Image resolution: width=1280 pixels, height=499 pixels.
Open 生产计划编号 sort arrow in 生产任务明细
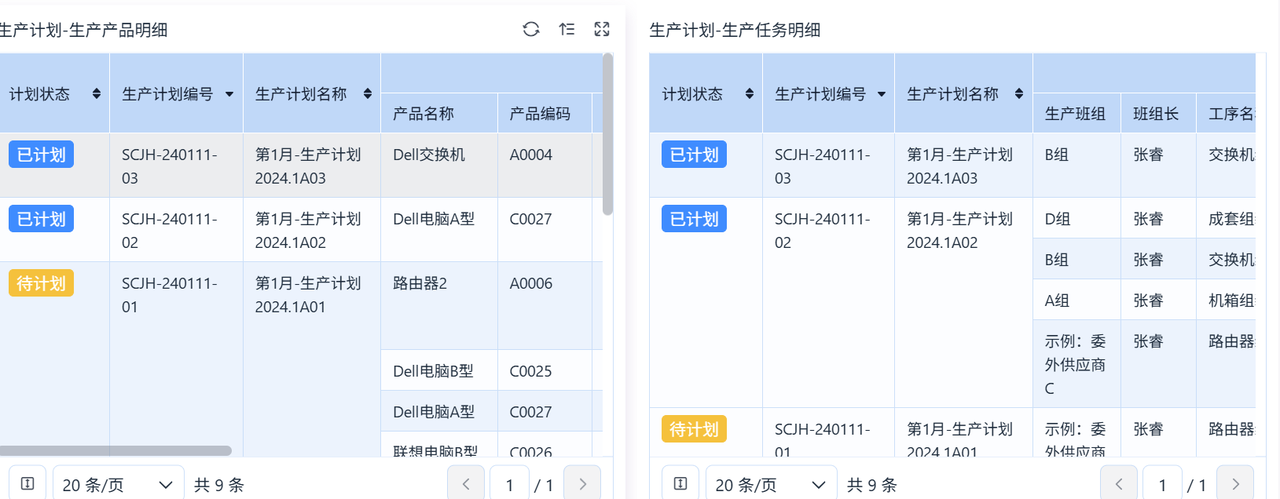(x=882, y=94)
